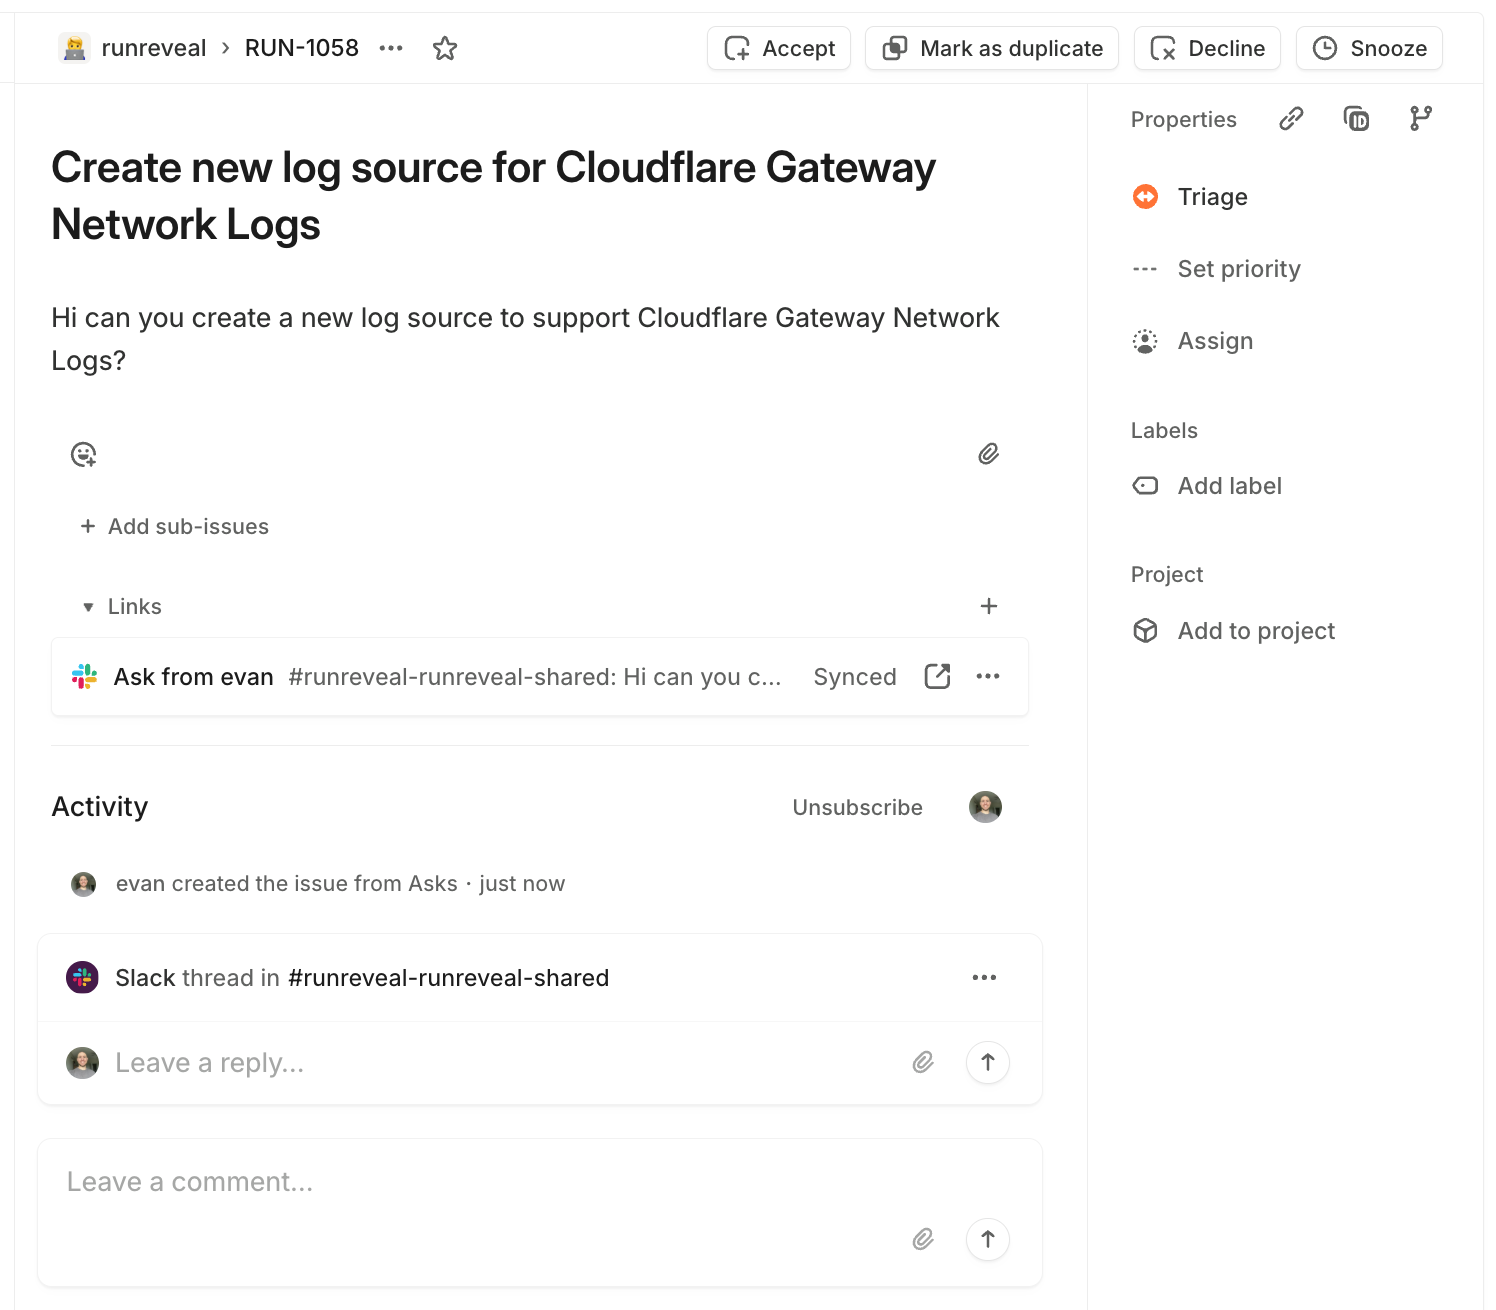Viewport: 1496px width, 1310px height.
Task: Click Add label in Labels section
Action: pyautogui.click(x=1229, y=486)
